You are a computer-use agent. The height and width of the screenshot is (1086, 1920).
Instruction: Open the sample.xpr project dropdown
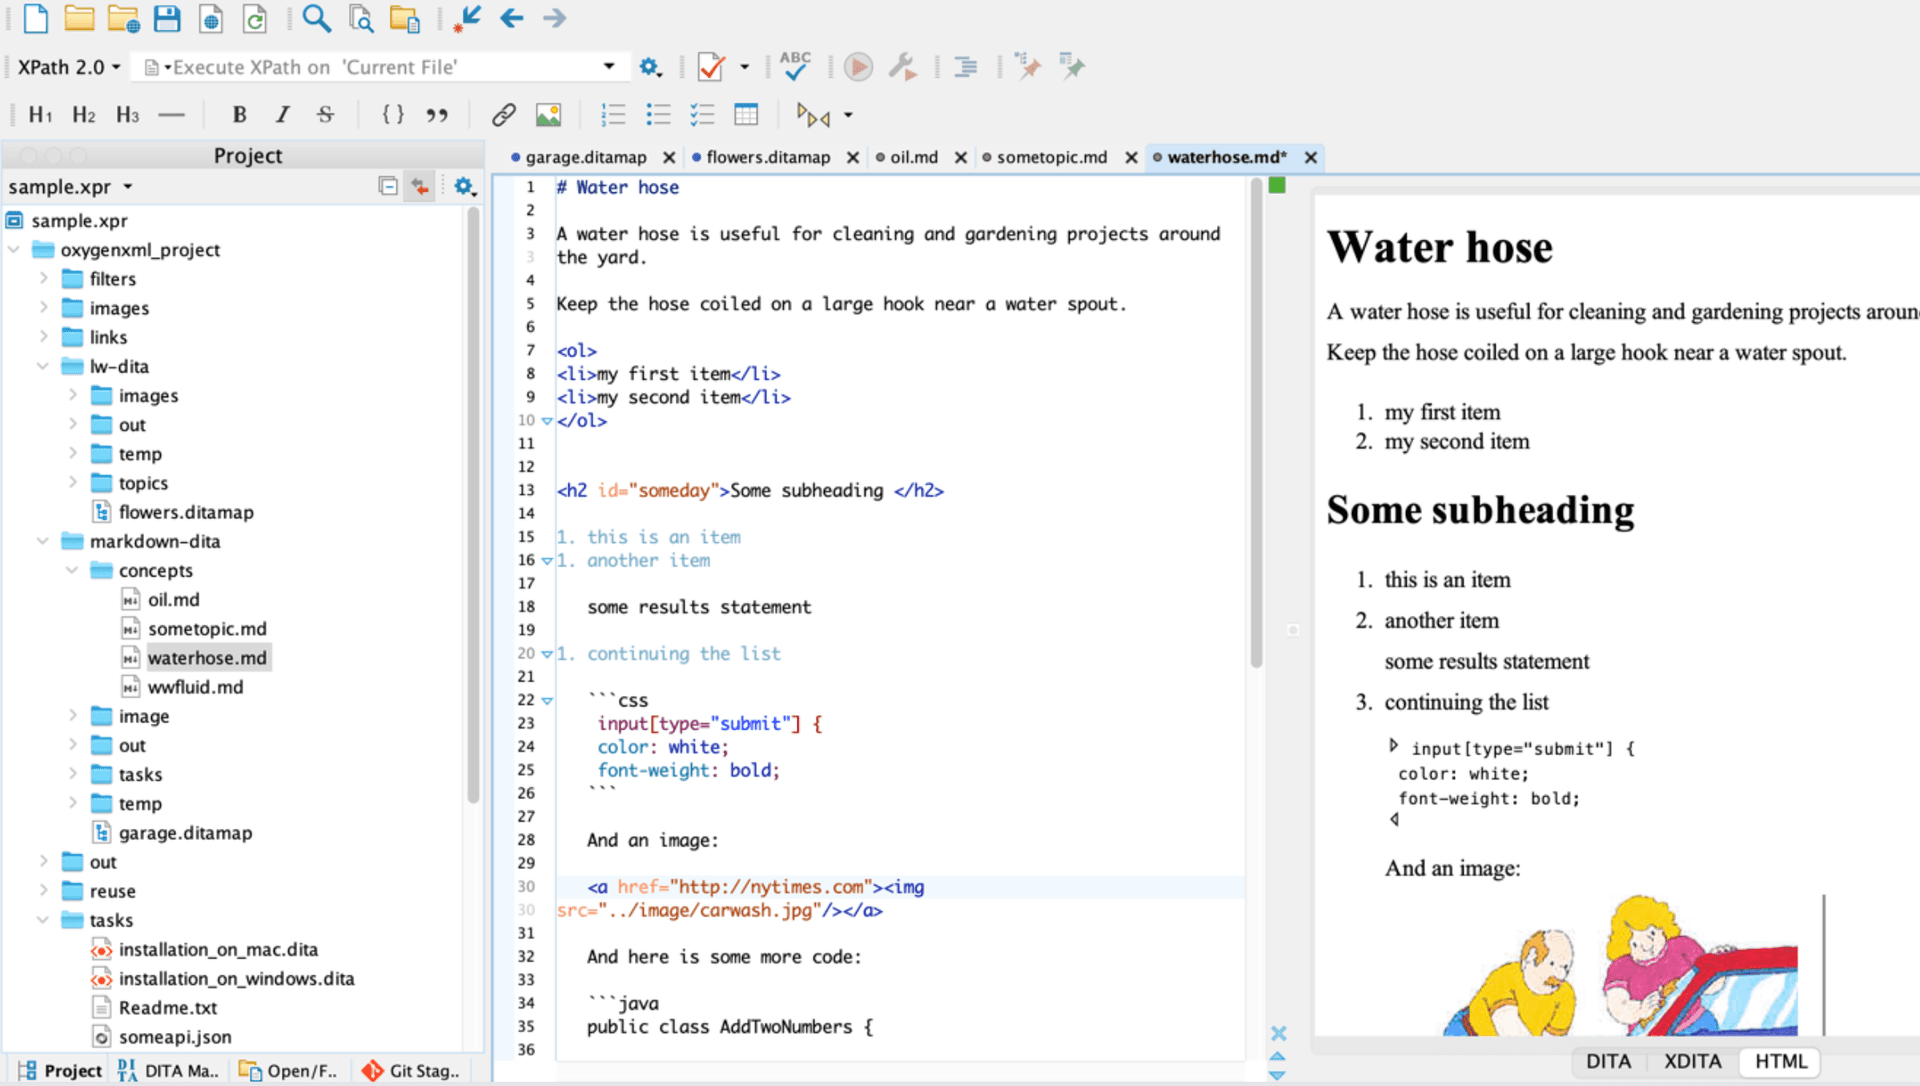point(126,186)
